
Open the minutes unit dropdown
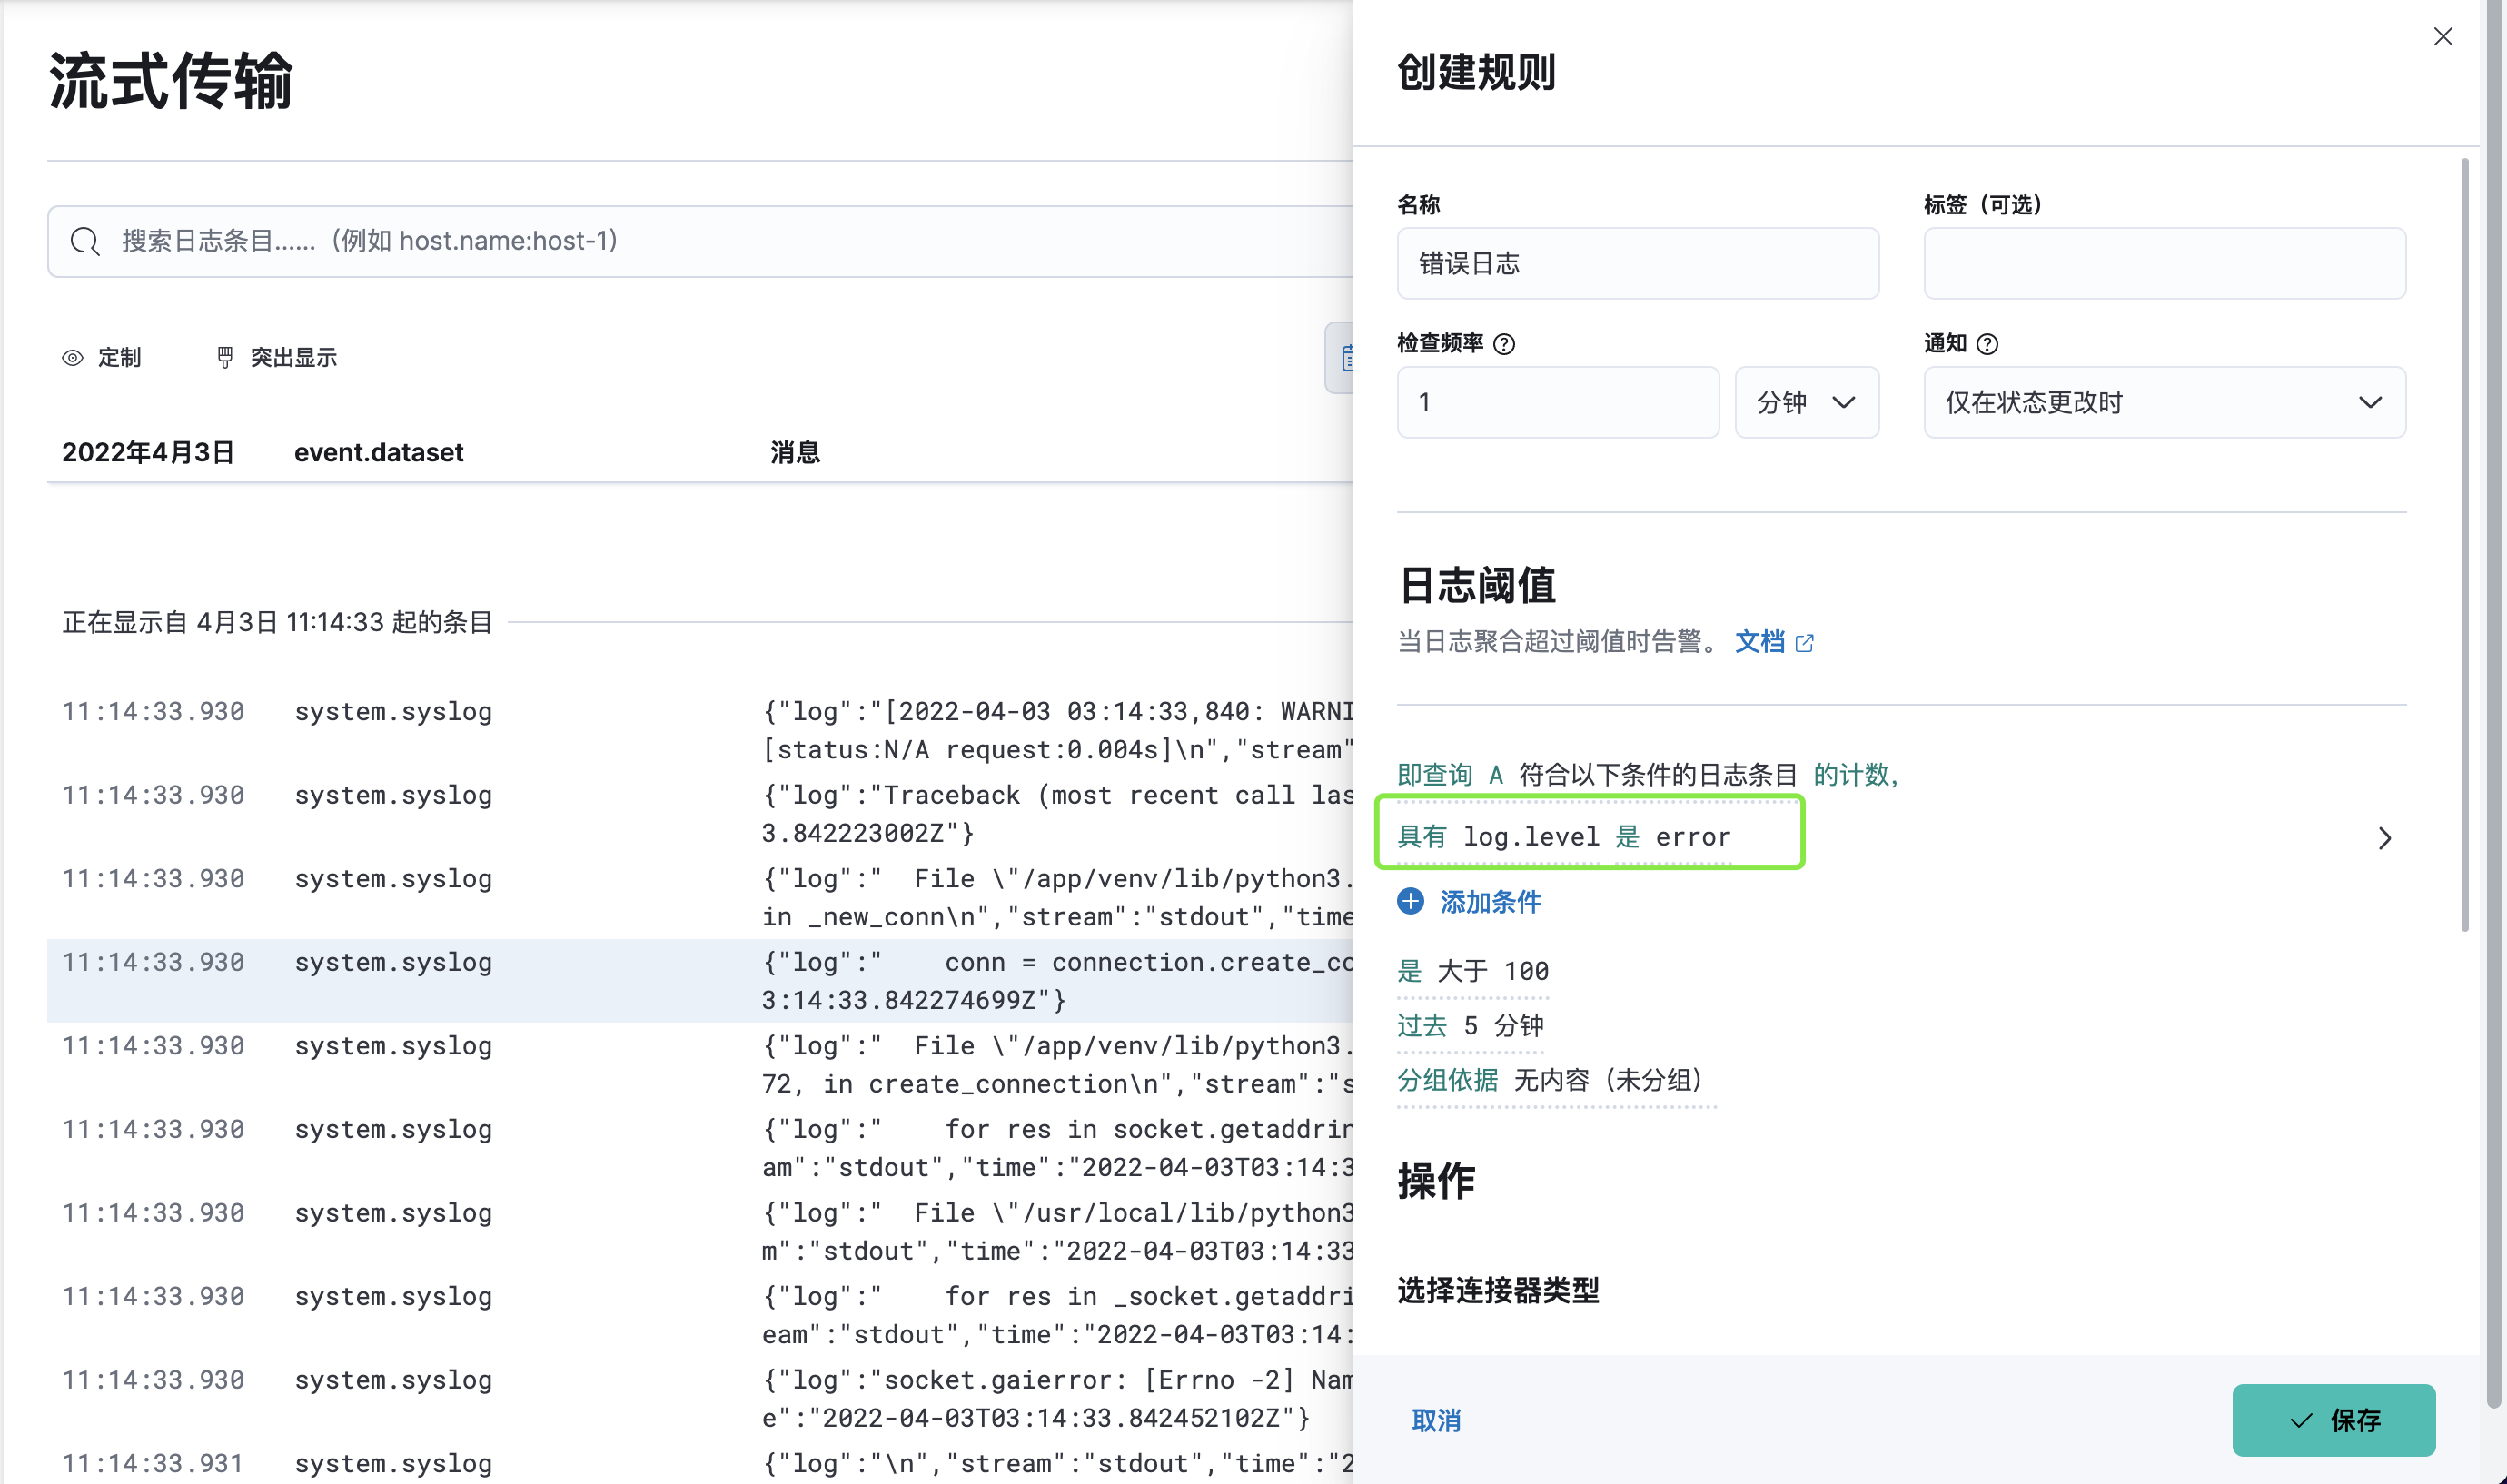[1806, 402]
